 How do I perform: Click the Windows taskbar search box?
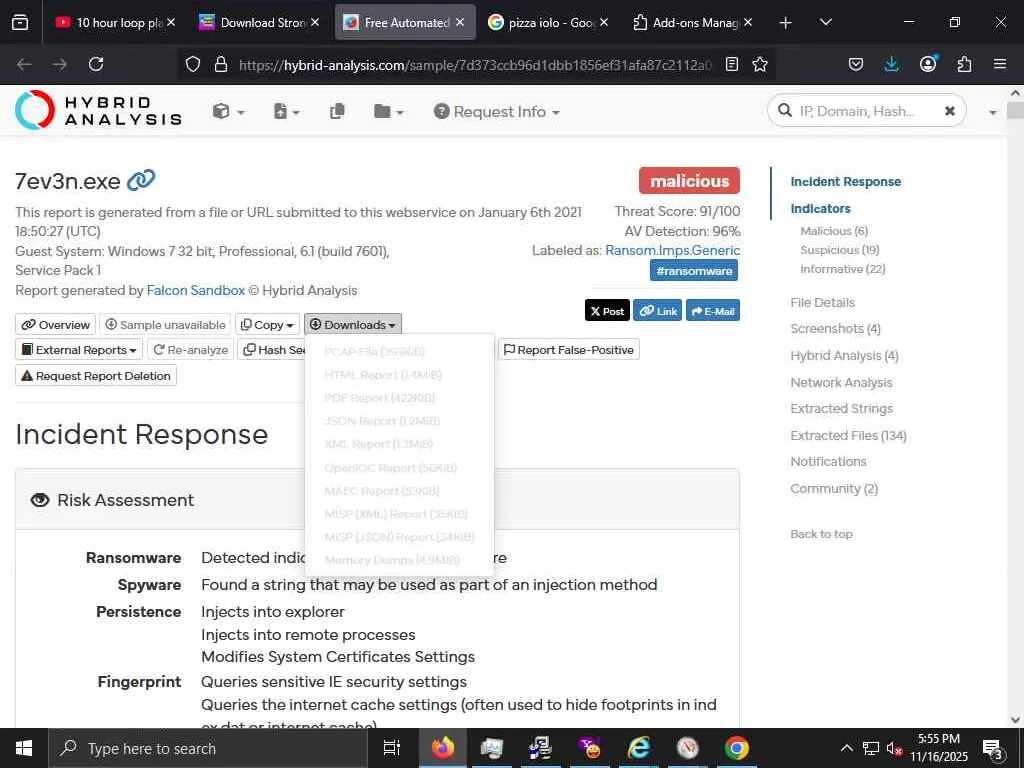tap(208, 748)
